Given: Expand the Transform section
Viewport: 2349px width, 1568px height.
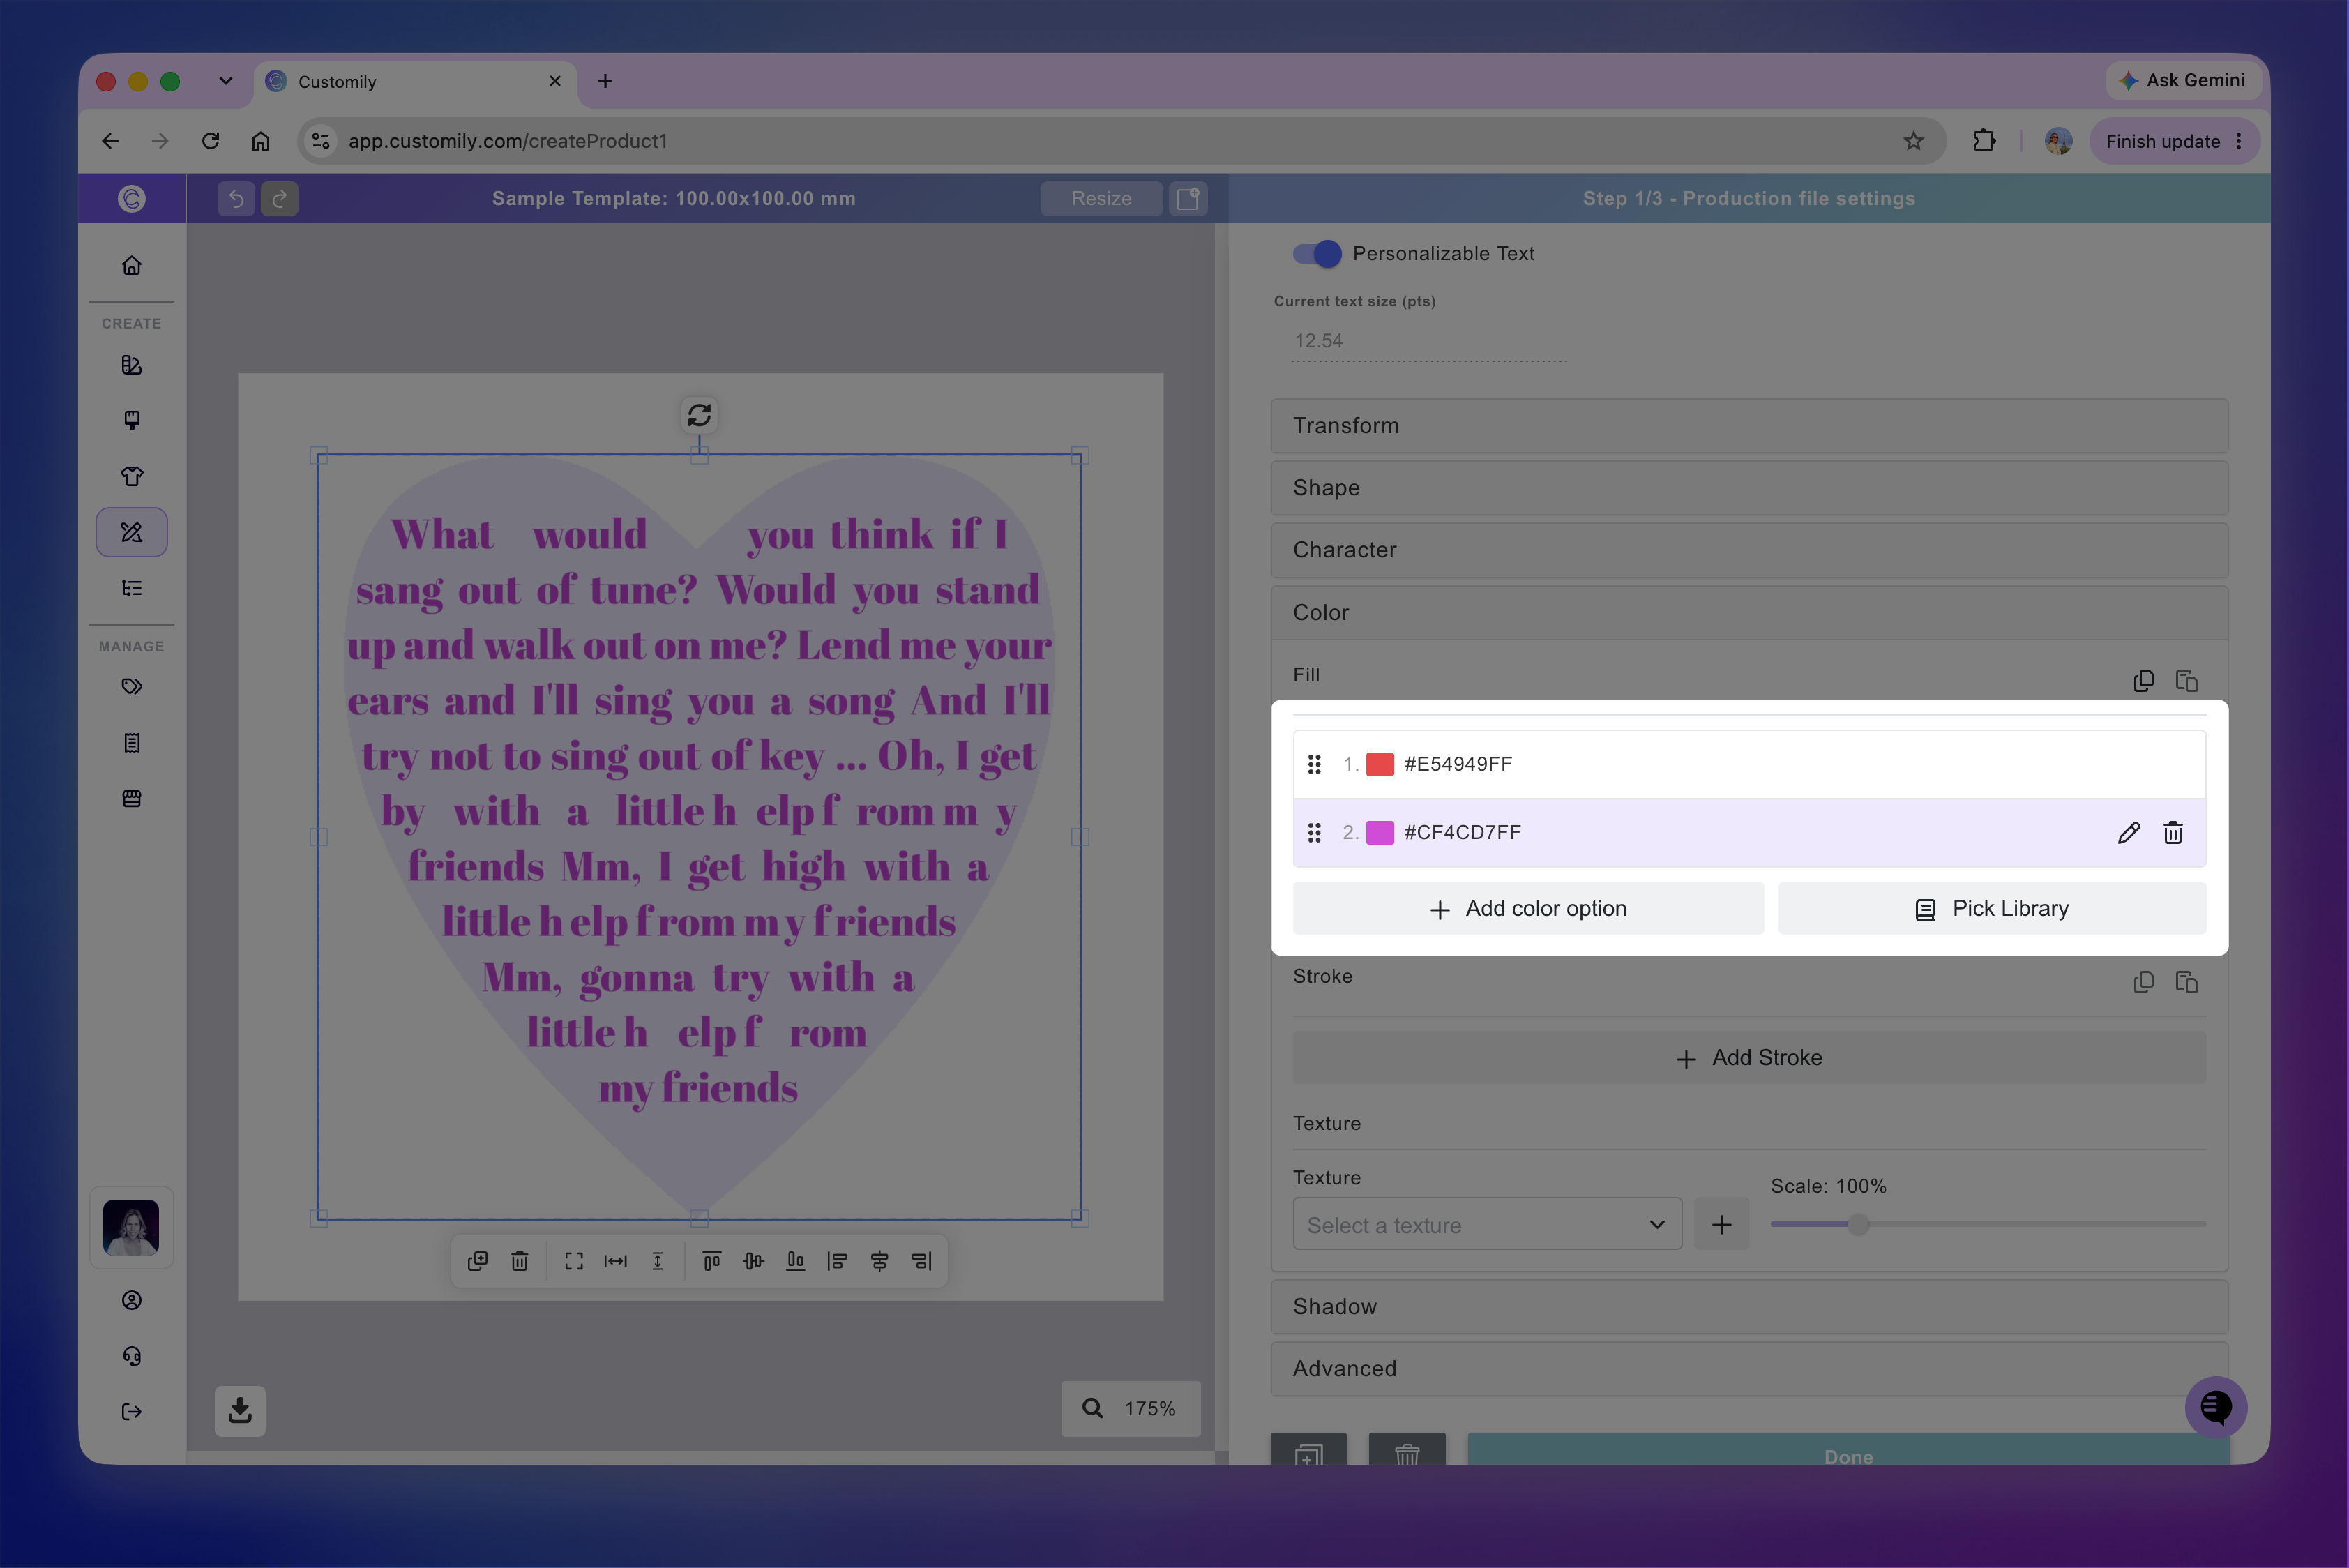Looking at the screenshot, I should [1749, 426].
